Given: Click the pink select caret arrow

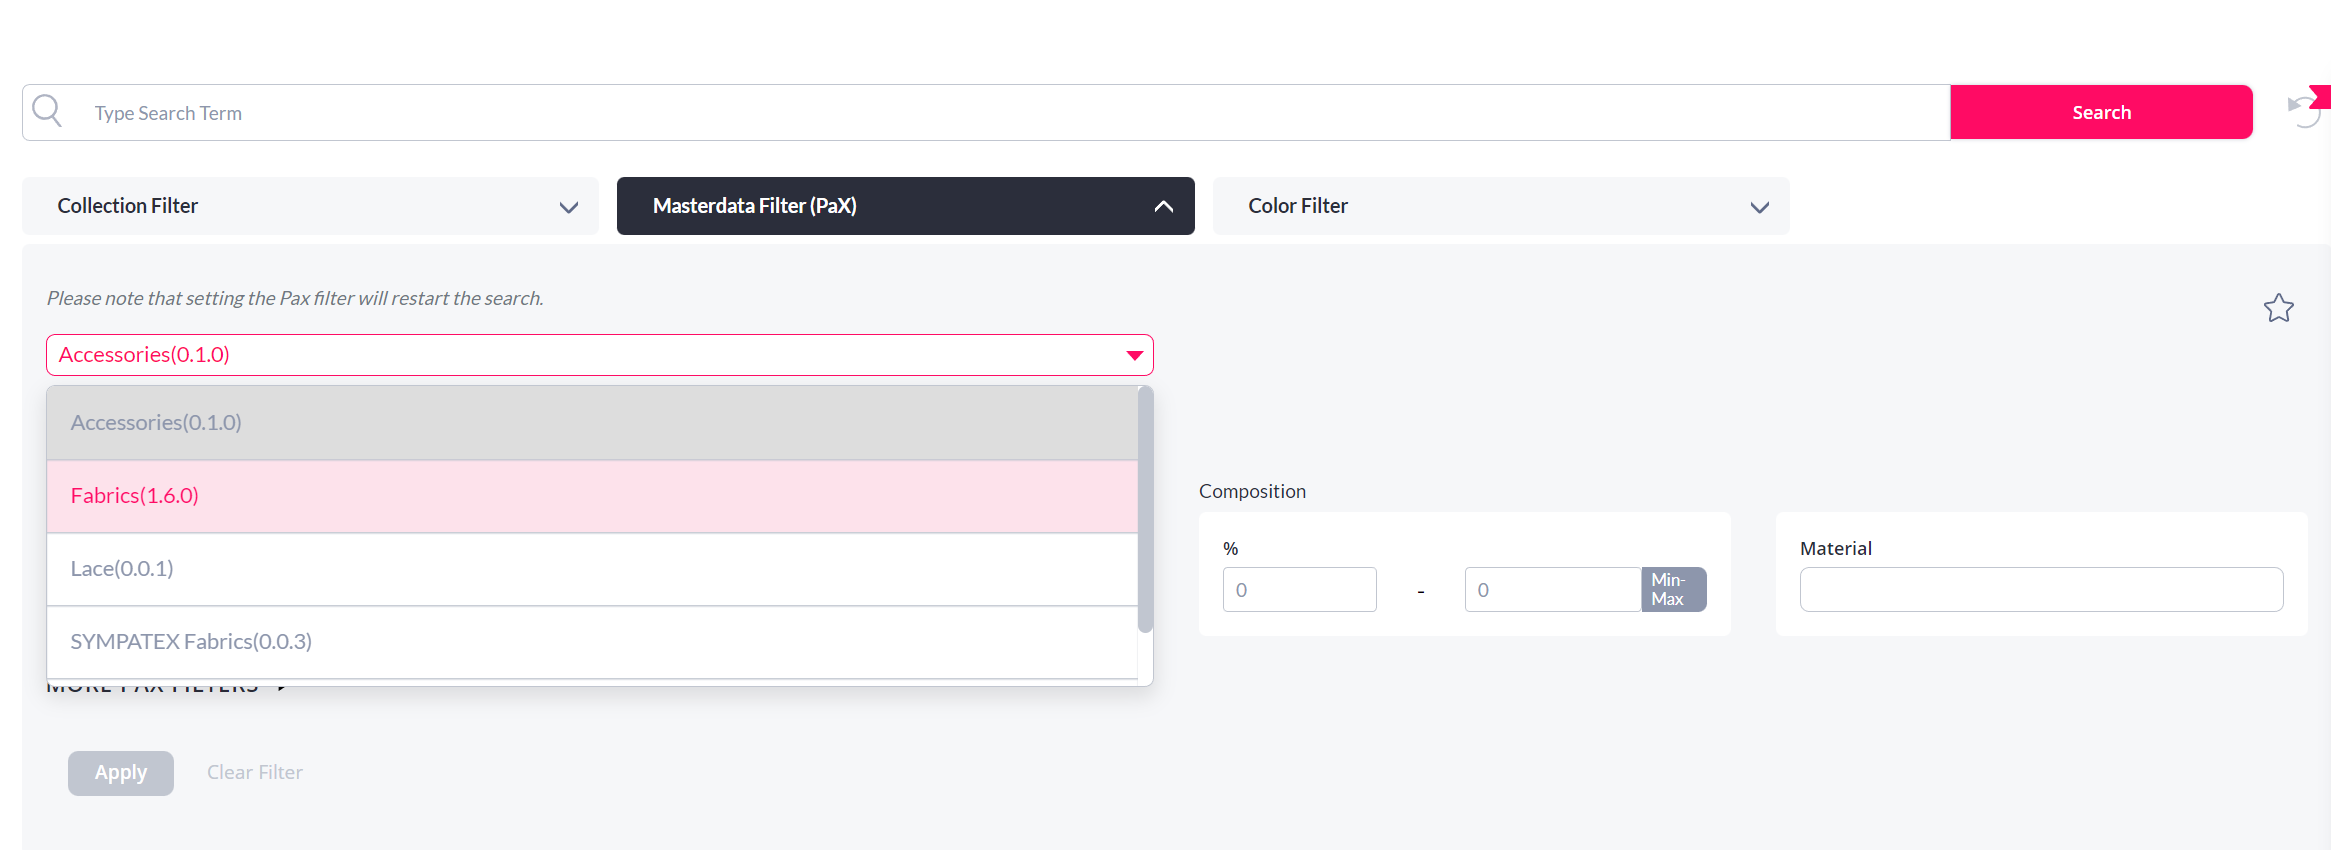Looking at the screenshot, I should pyautogui.click(x=1134, y=356).
